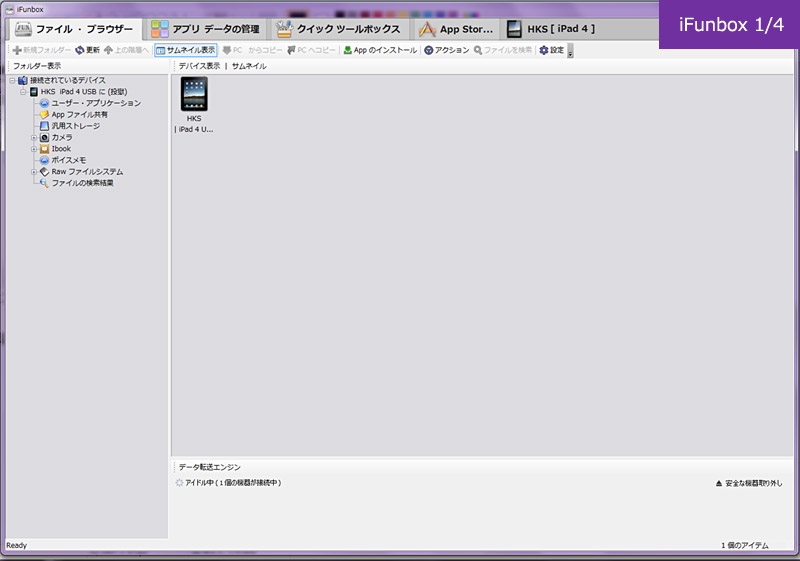Image resolution: width=800 pixels, height=561 pixels.
Task: Expand the Raw ファイルシステム node
Action: 34,172
